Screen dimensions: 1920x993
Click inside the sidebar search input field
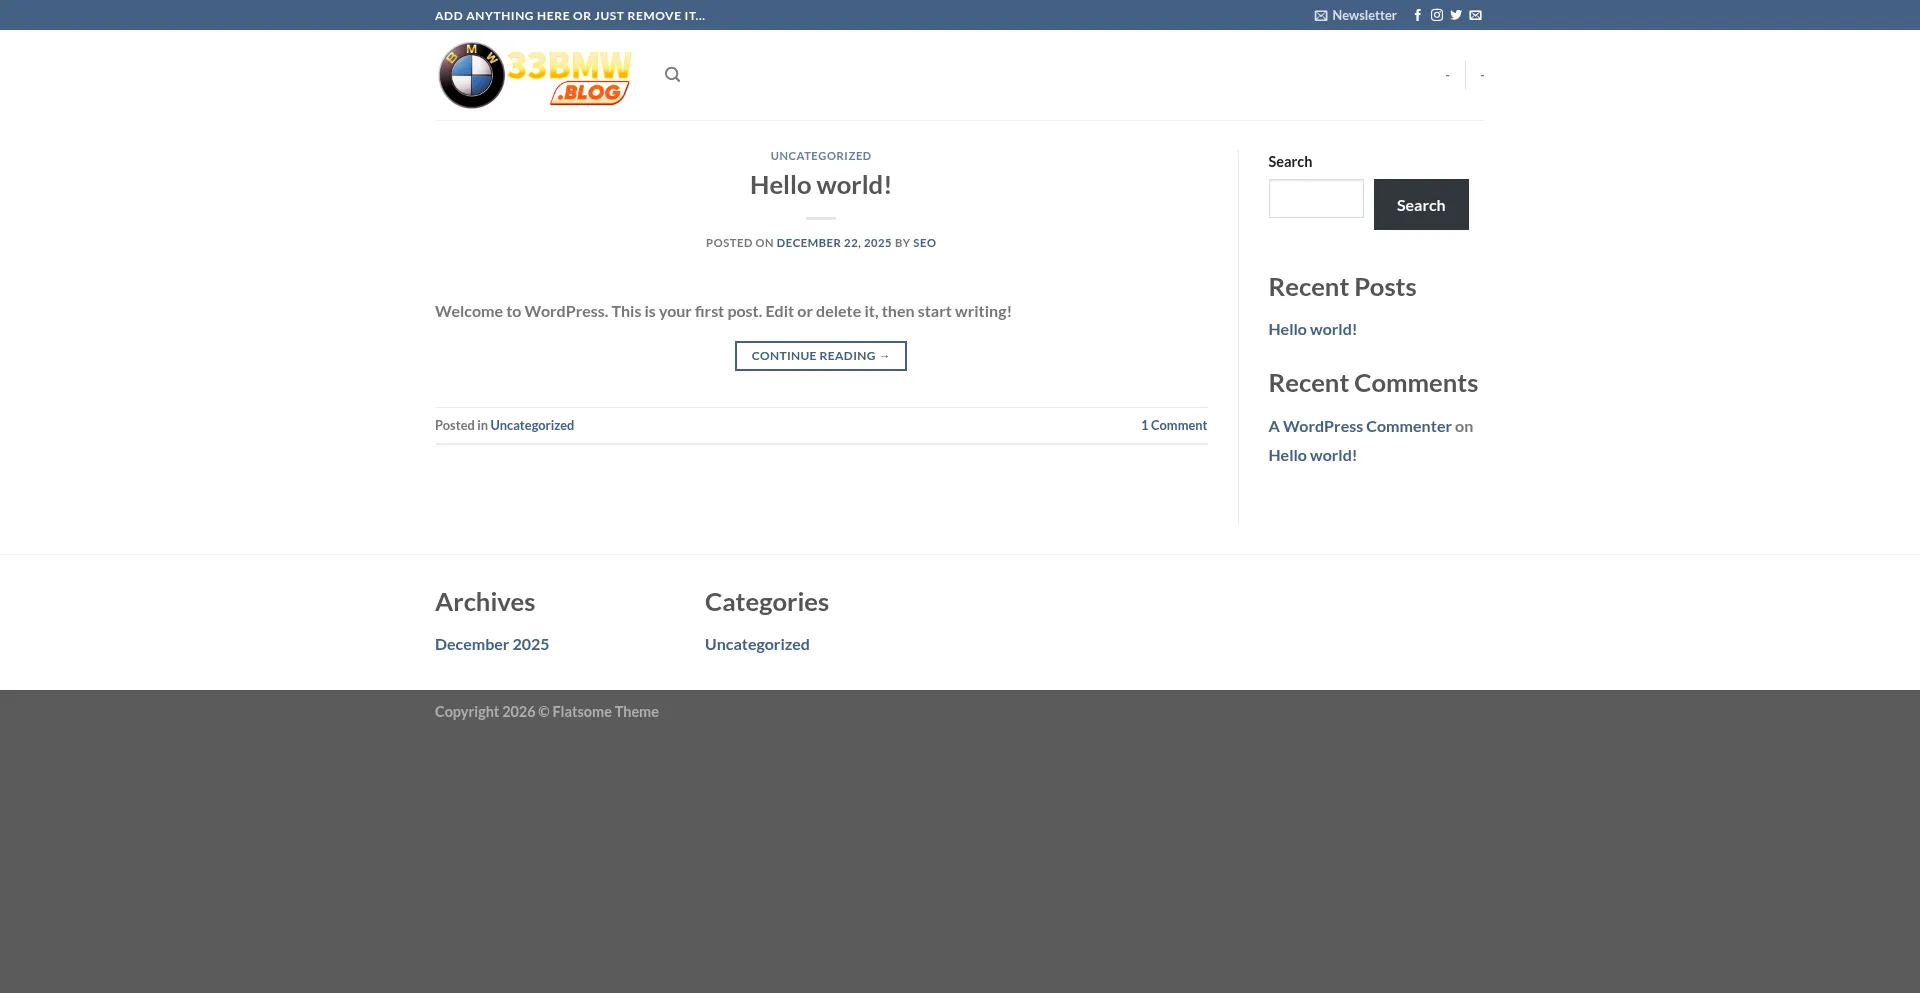[1315, 199]
